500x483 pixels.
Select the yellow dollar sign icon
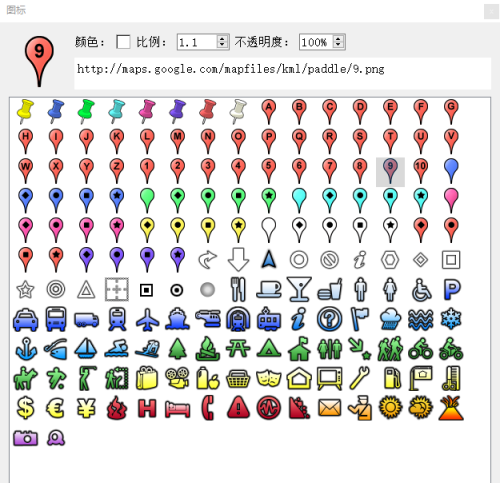pos(26,408)
